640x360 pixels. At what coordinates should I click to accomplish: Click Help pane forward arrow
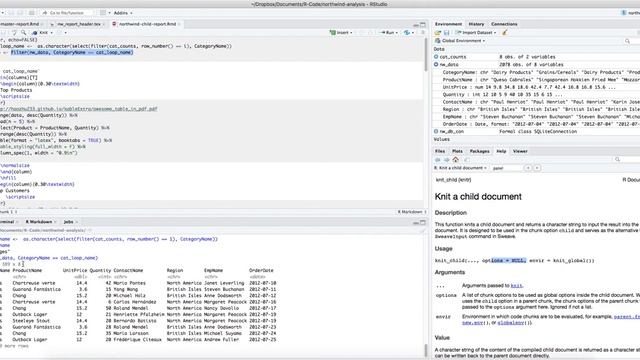pyautogui.click(x=447, y=160)
